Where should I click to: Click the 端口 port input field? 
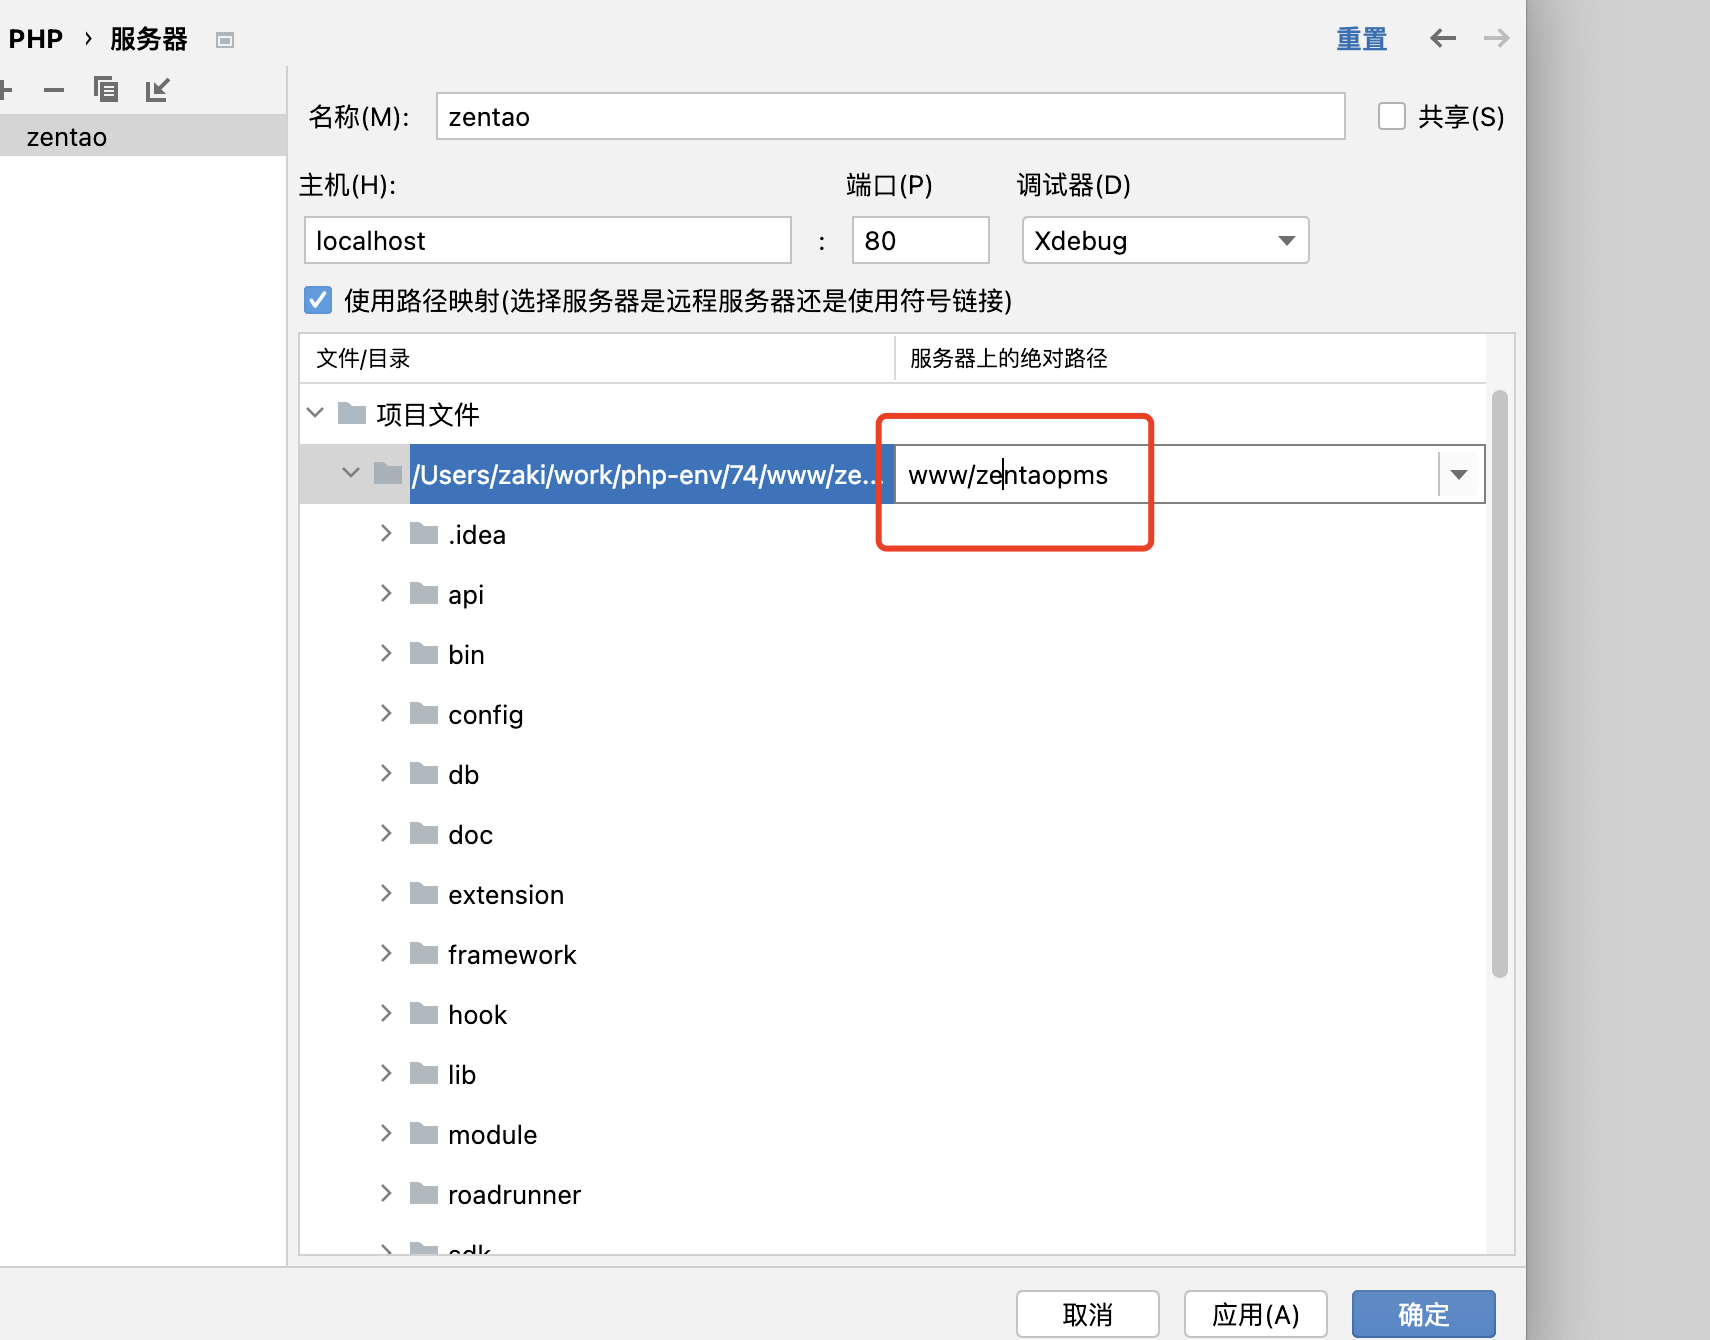920,241
